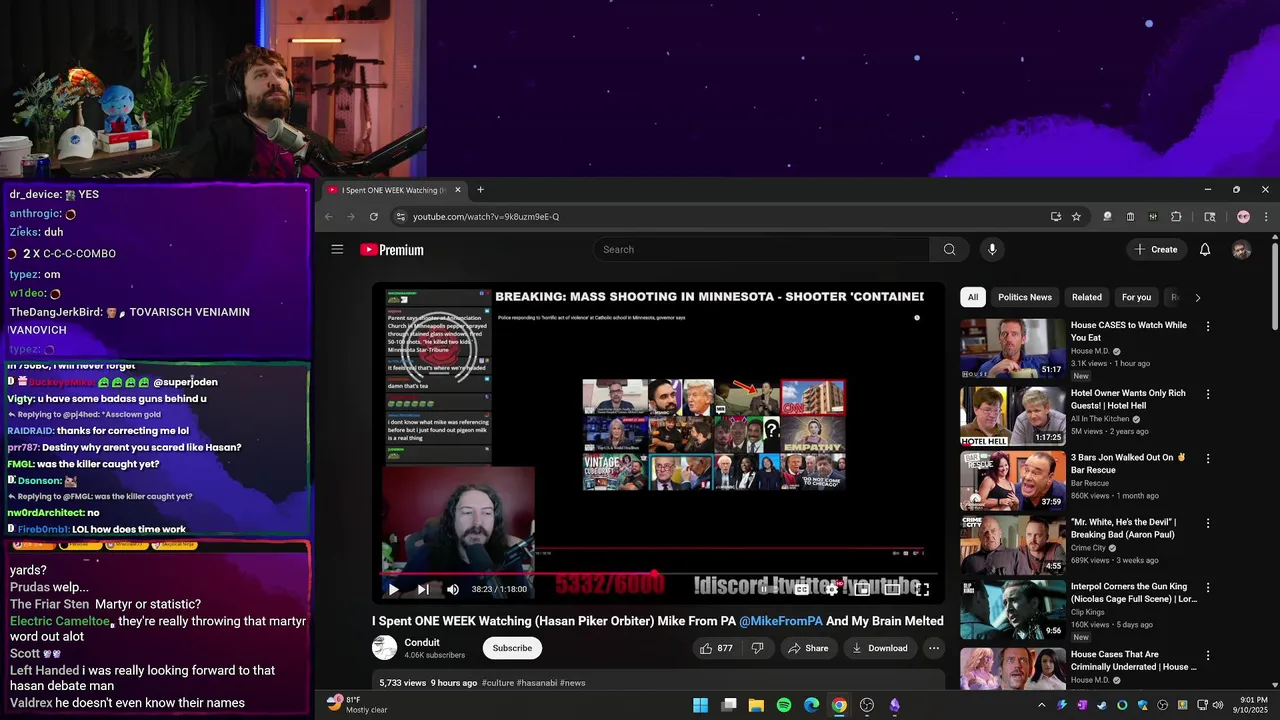Open the @MikeFromPA mention link

pos(781,621)
